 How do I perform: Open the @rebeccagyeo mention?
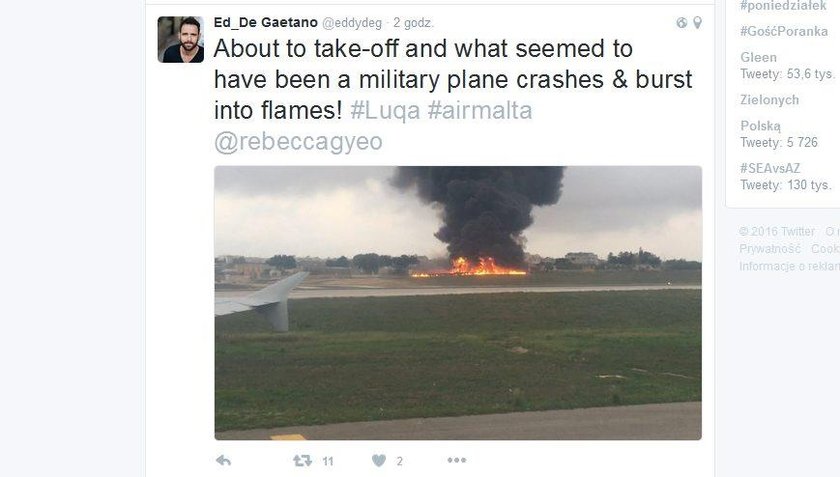[x=298, y=142]
